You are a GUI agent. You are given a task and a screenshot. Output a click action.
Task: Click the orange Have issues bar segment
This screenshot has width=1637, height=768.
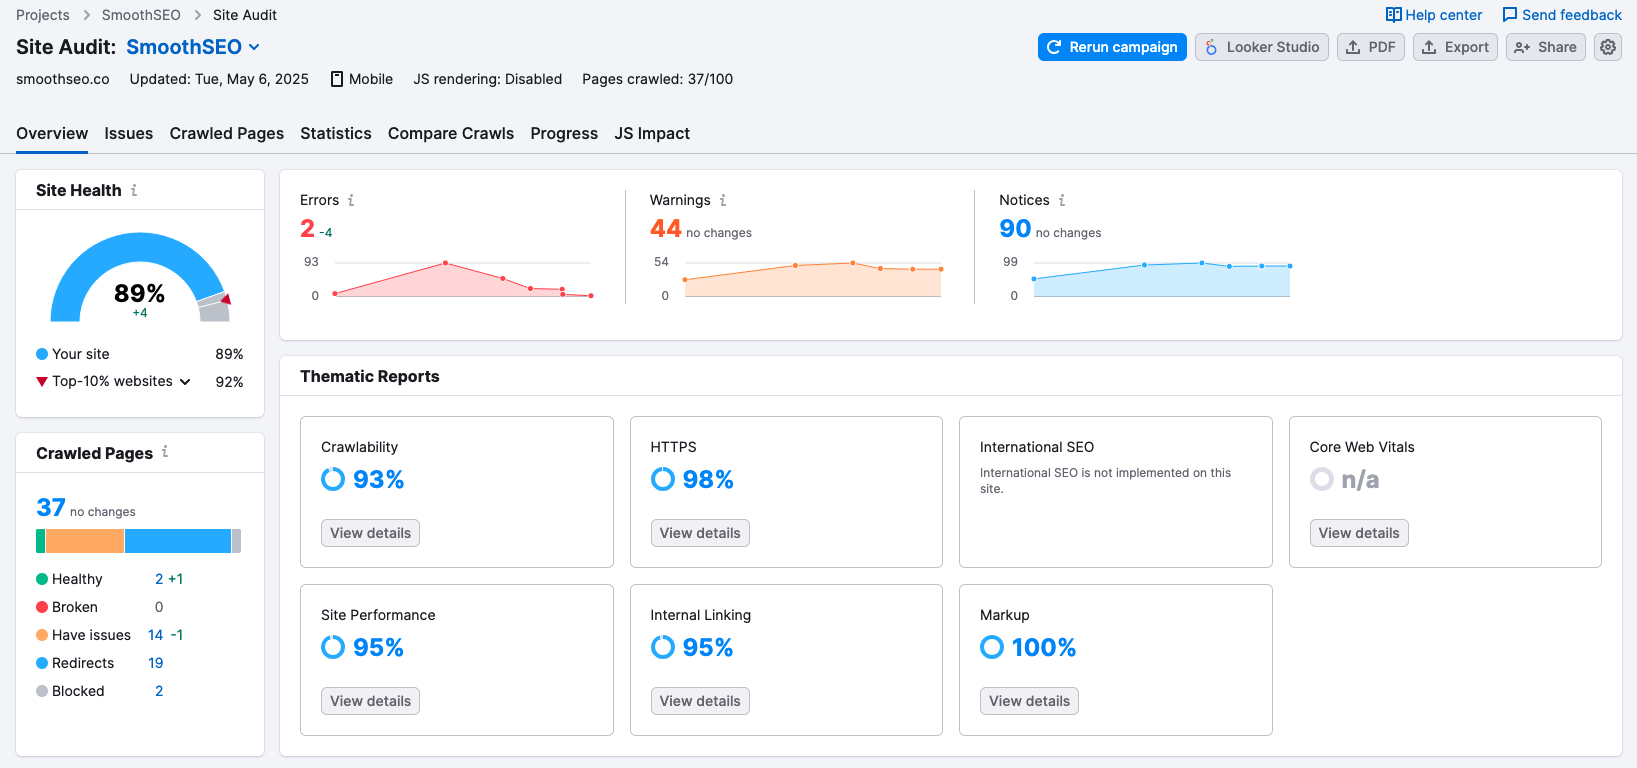tap(85, 541)
